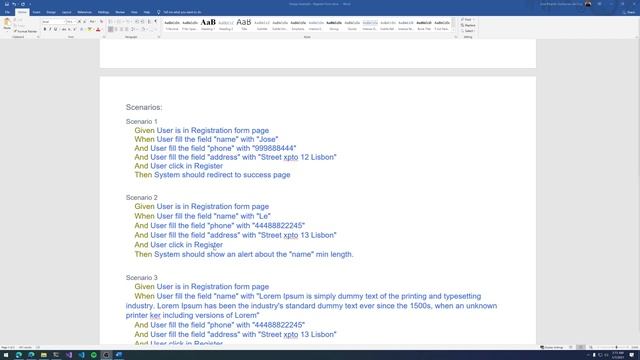Open the notification center icon

coord(632,355)
